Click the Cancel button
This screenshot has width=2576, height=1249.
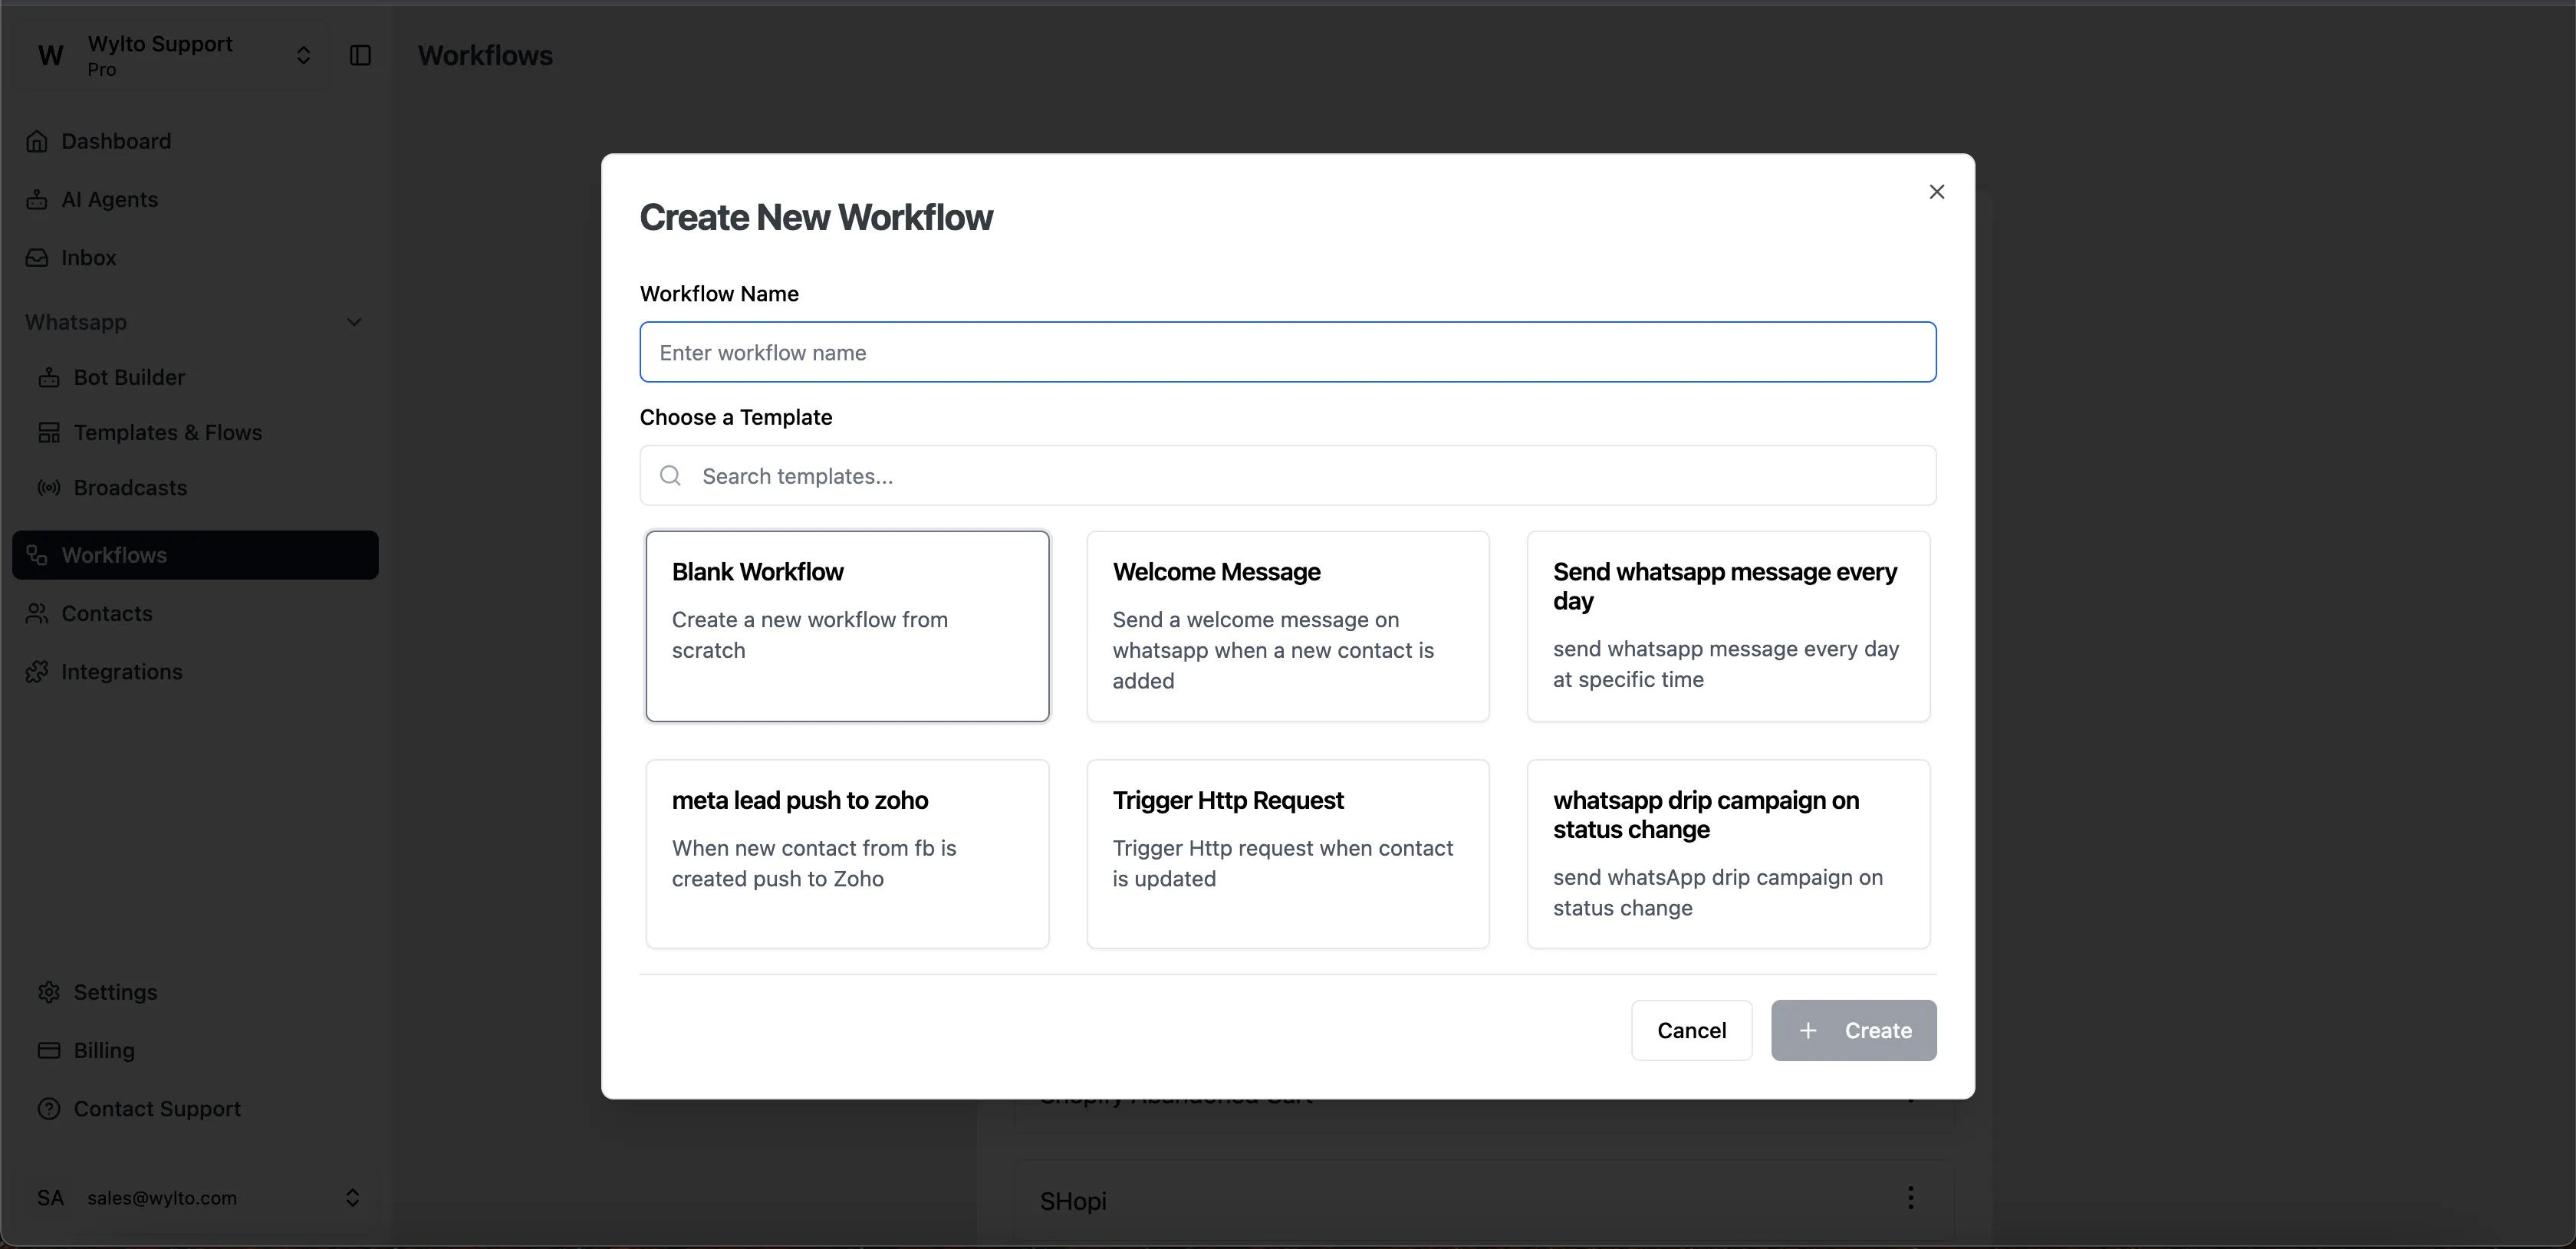(1691, 1030)
